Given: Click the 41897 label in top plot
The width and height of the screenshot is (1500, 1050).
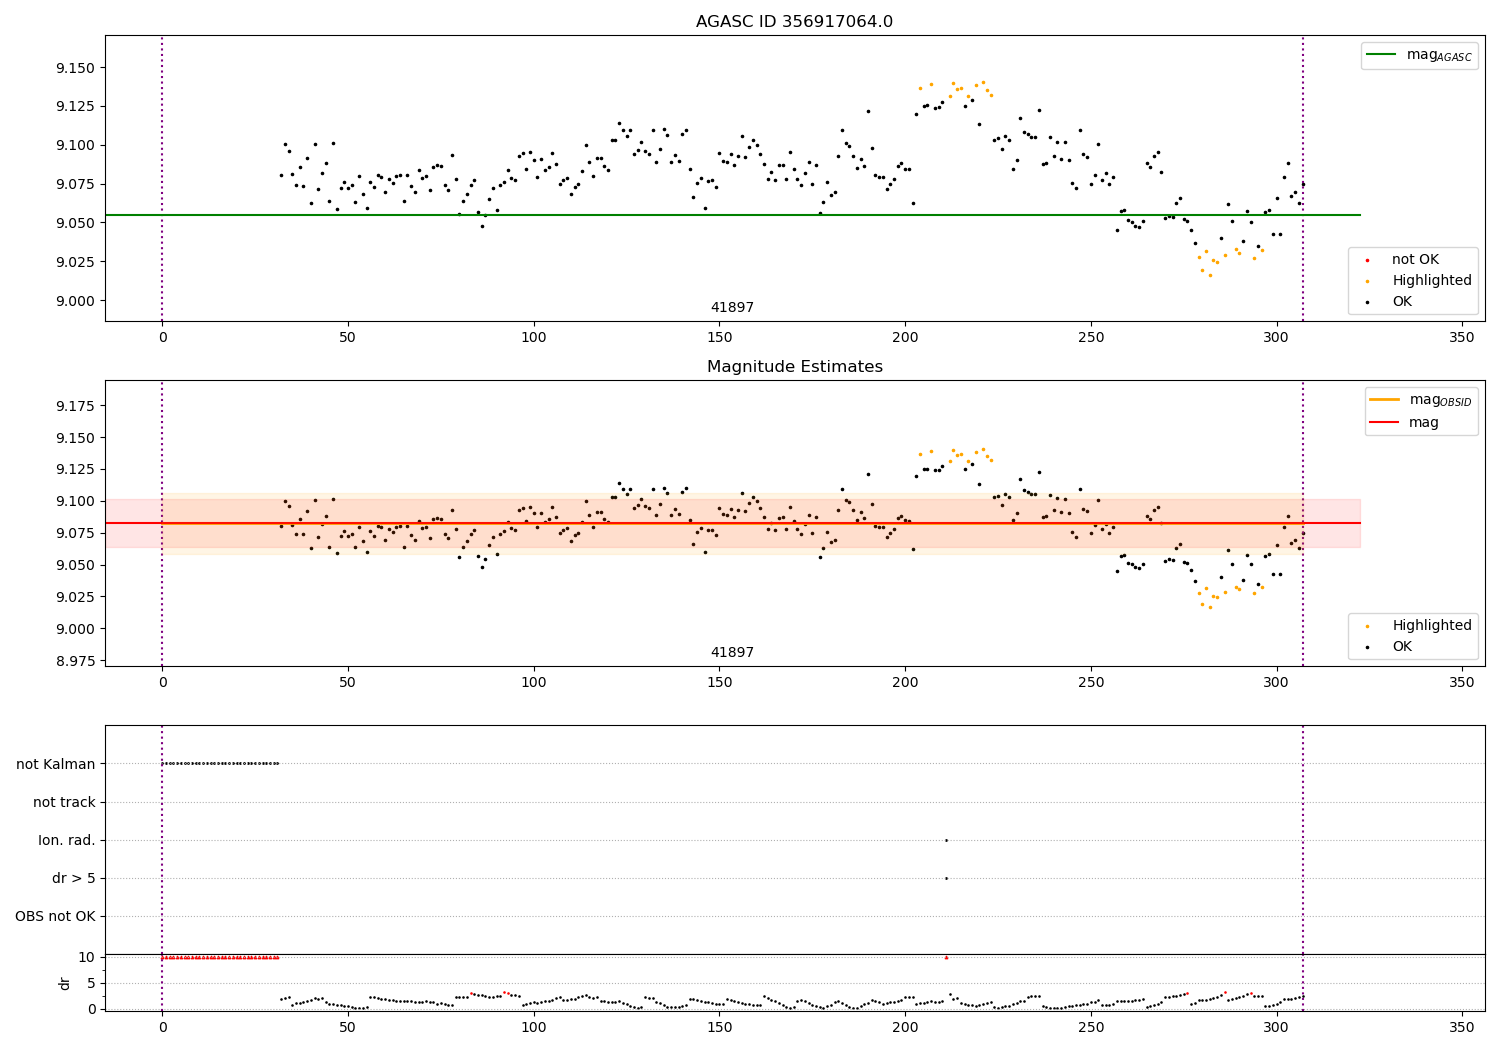Looking at the screenshot, I should [x=732, y=308].
